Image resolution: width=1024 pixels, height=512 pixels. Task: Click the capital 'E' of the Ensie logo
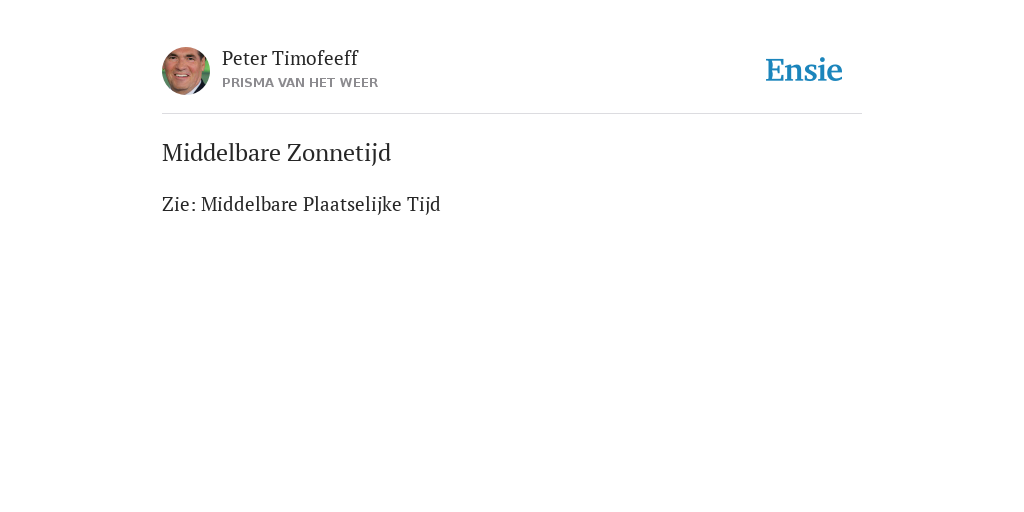[775, 70]
